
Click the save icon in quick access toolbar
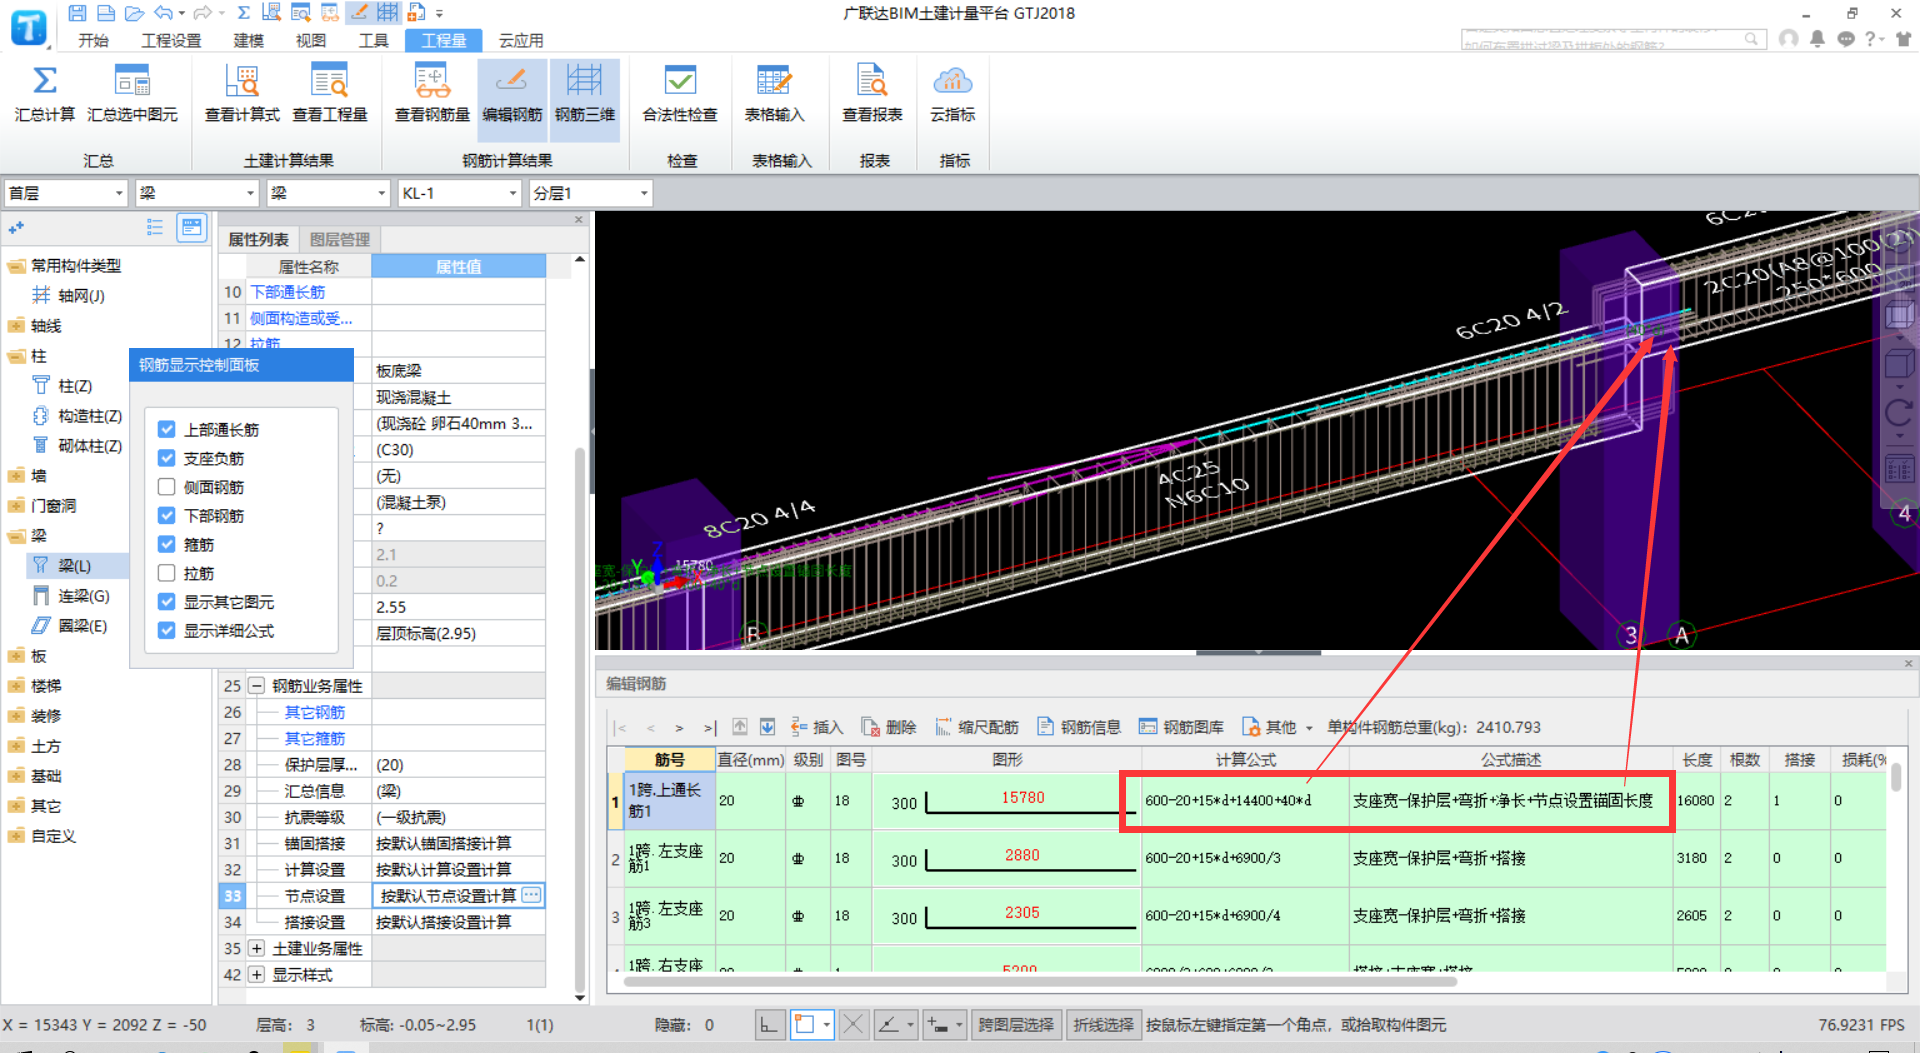point(77,13)
